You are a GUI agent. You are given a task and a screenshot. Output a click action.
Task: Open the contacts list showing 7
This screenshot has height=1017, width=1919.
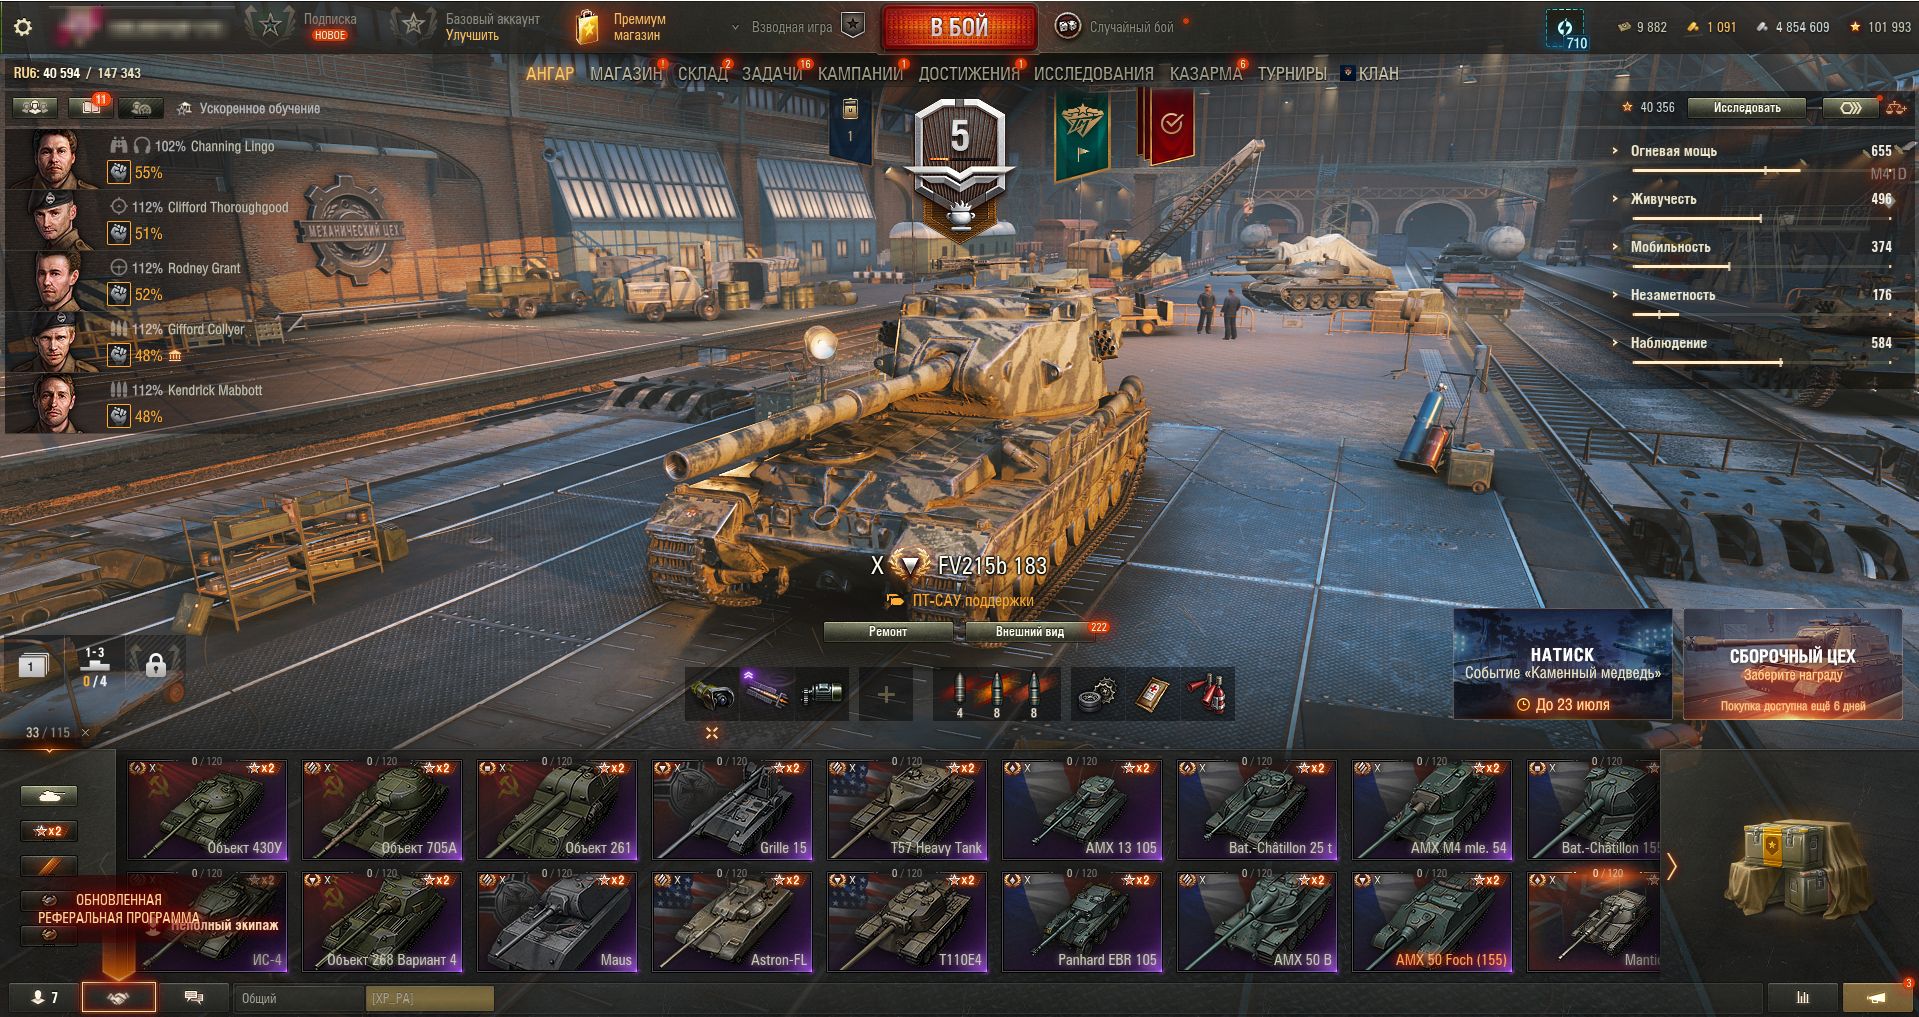coord(44,997)
